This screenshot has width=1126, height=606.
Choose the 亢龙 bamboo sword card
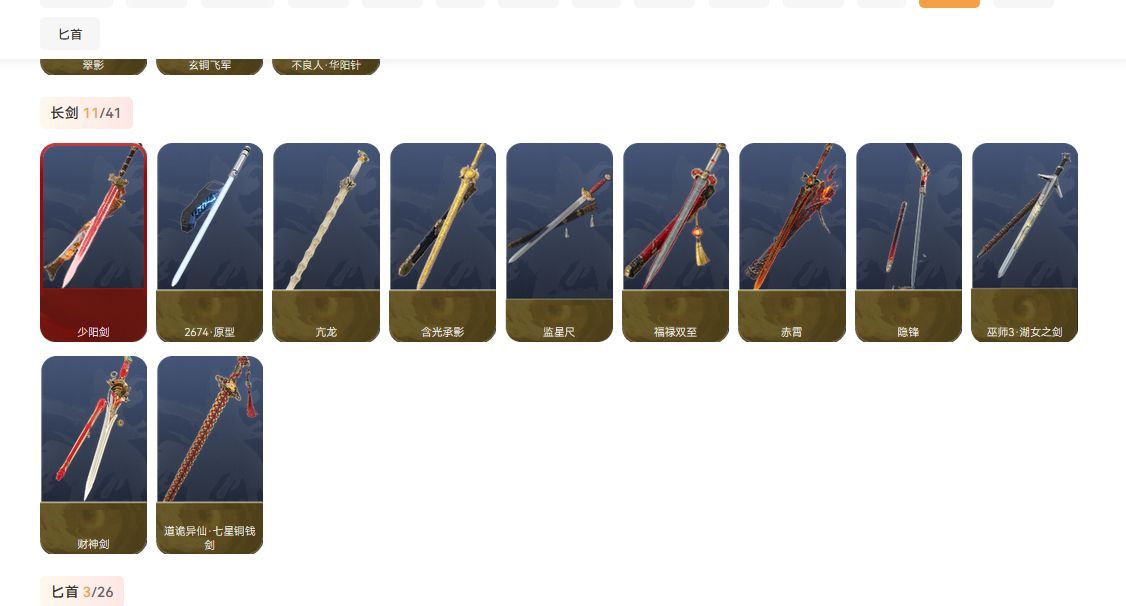click(x=326, y=242)
